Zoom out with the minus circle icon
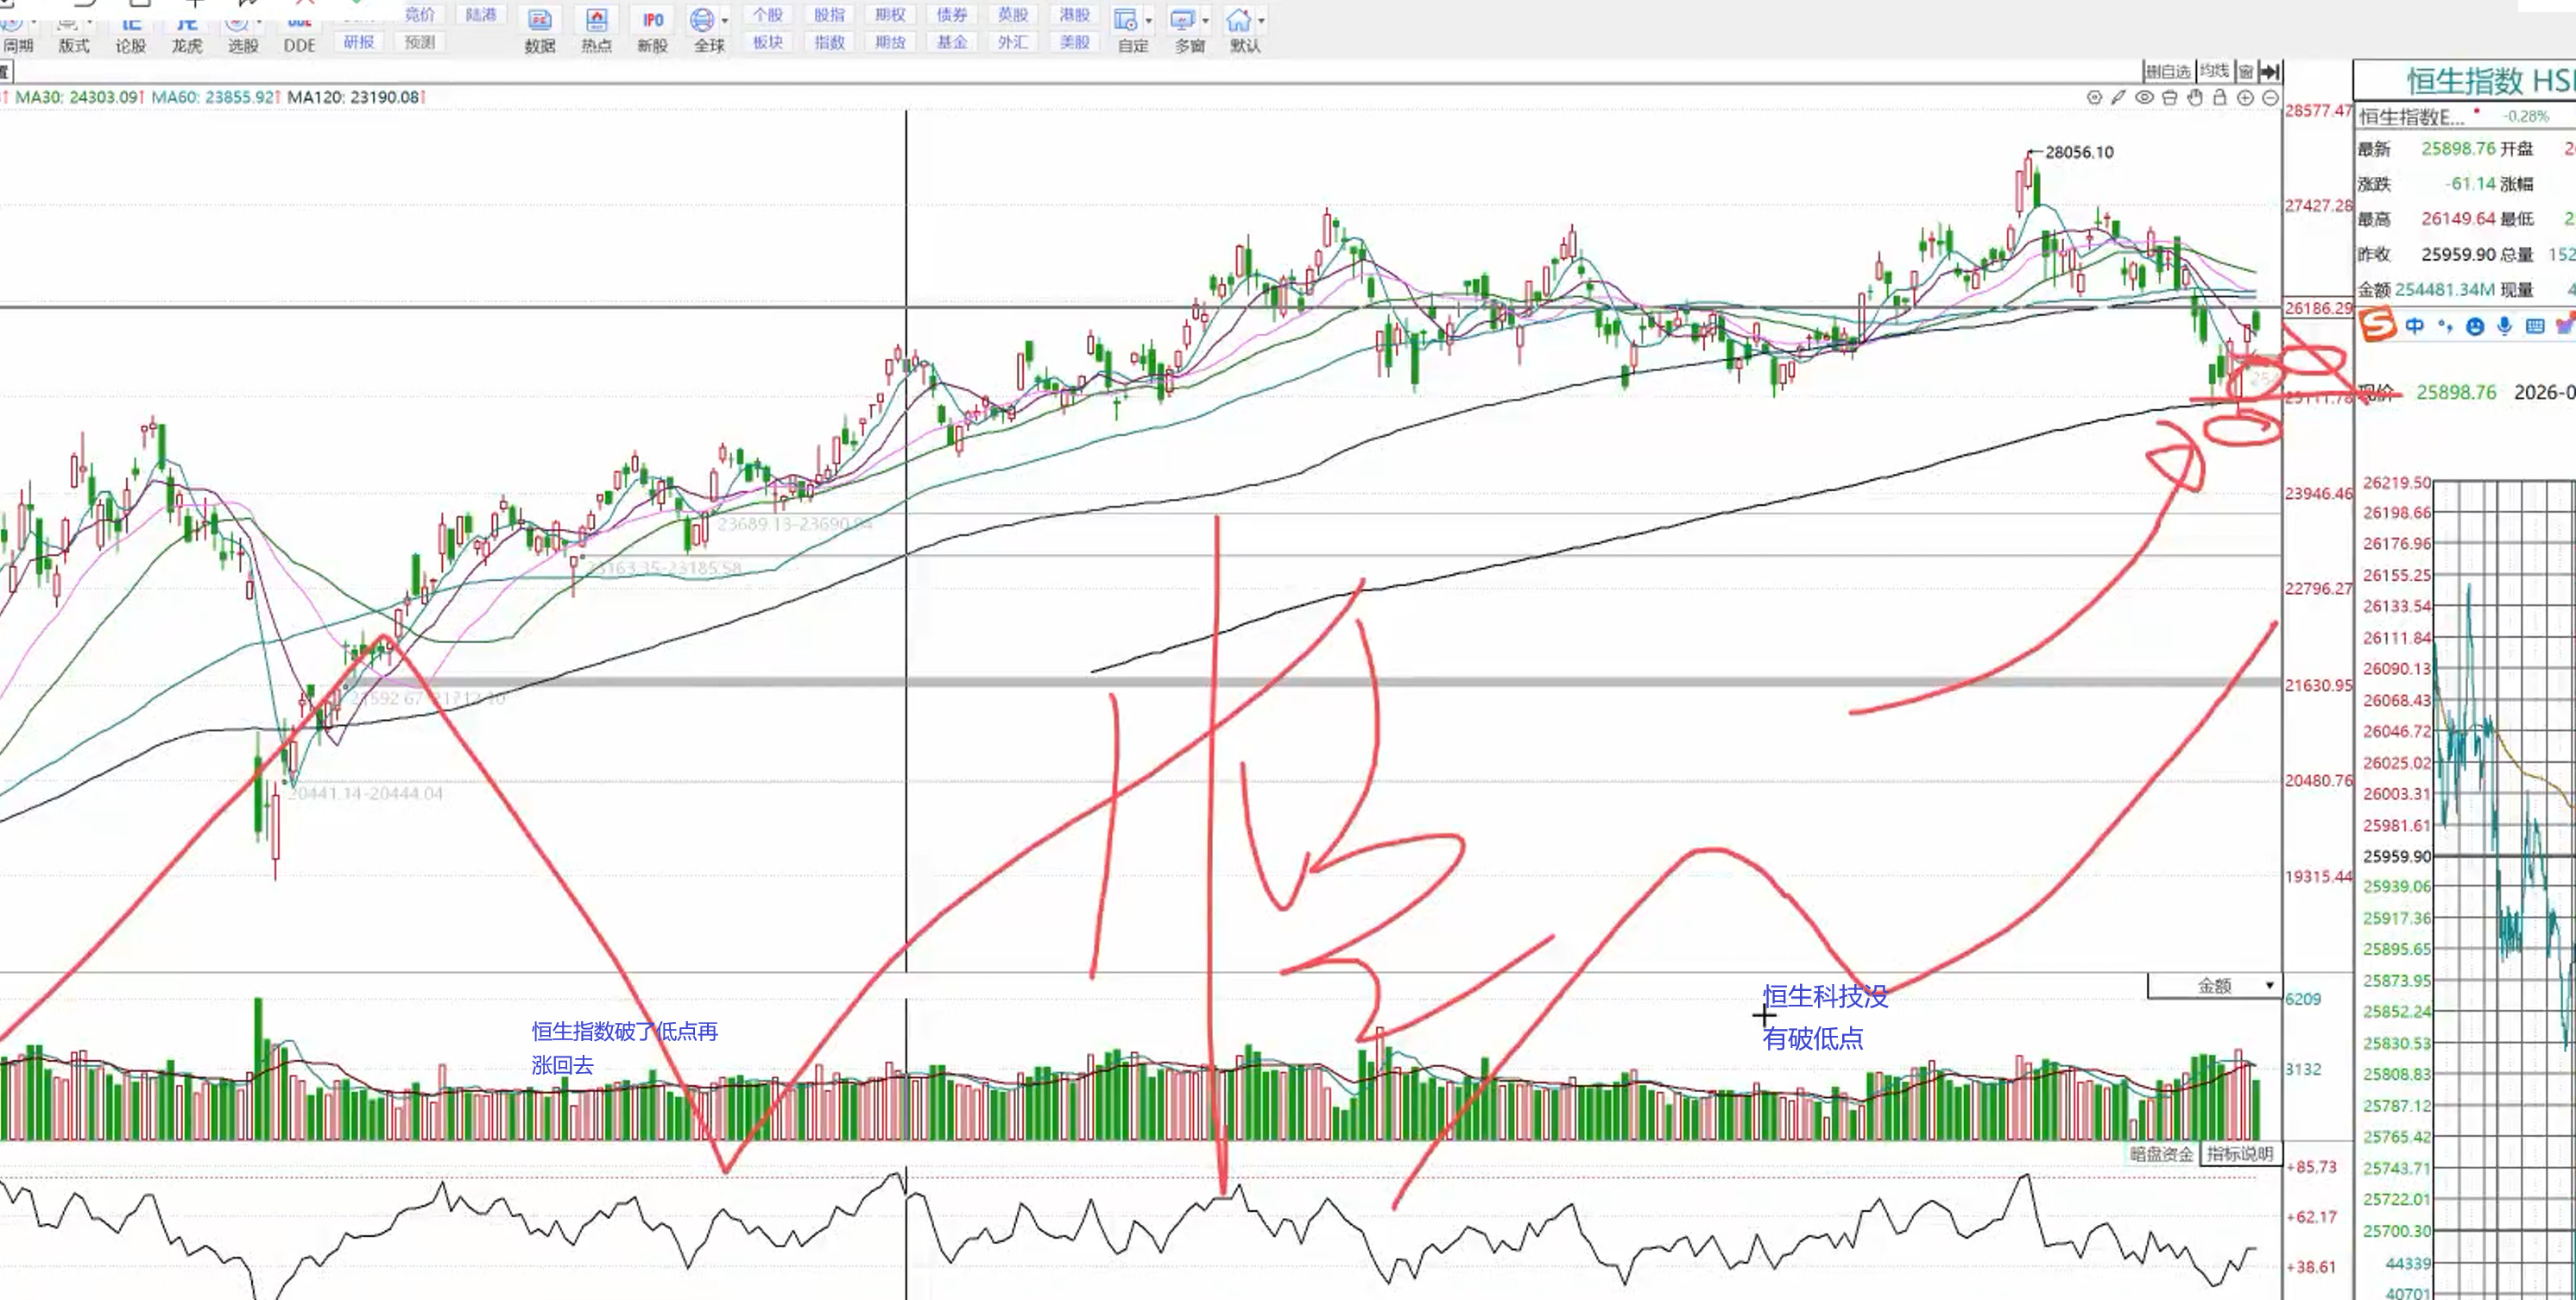 tap(2270, 97)
